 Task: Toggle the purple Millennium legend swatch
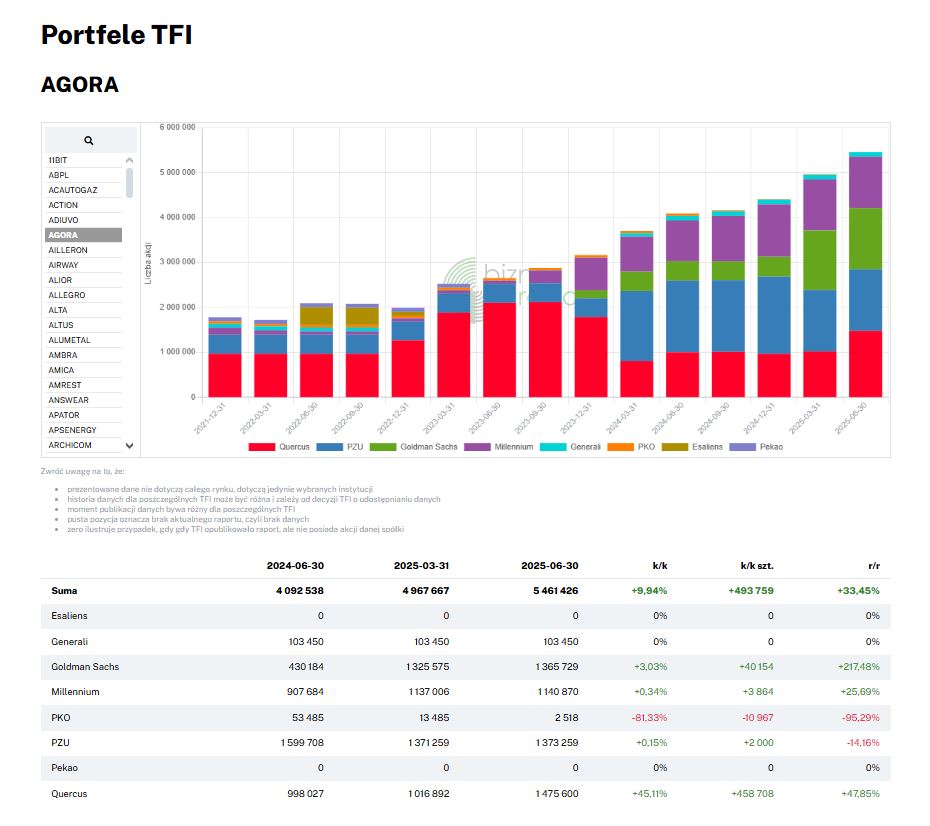click(x=477, y=447)
